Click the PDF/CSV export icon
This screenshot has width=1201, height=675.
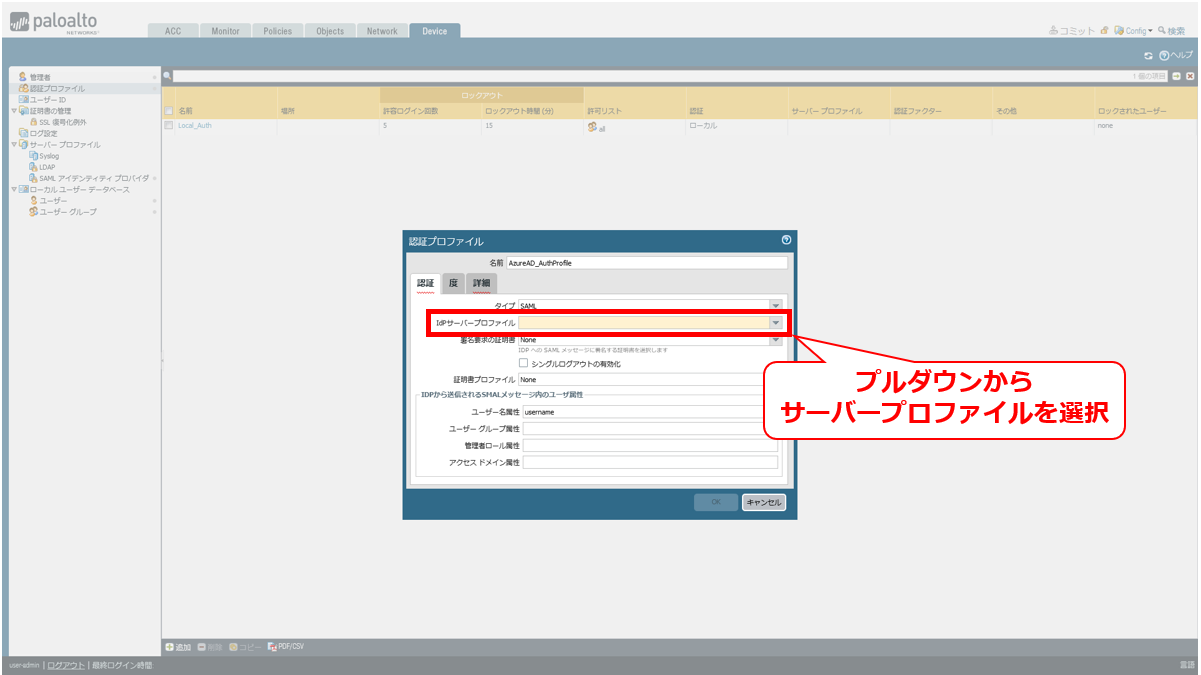(272, 647)
